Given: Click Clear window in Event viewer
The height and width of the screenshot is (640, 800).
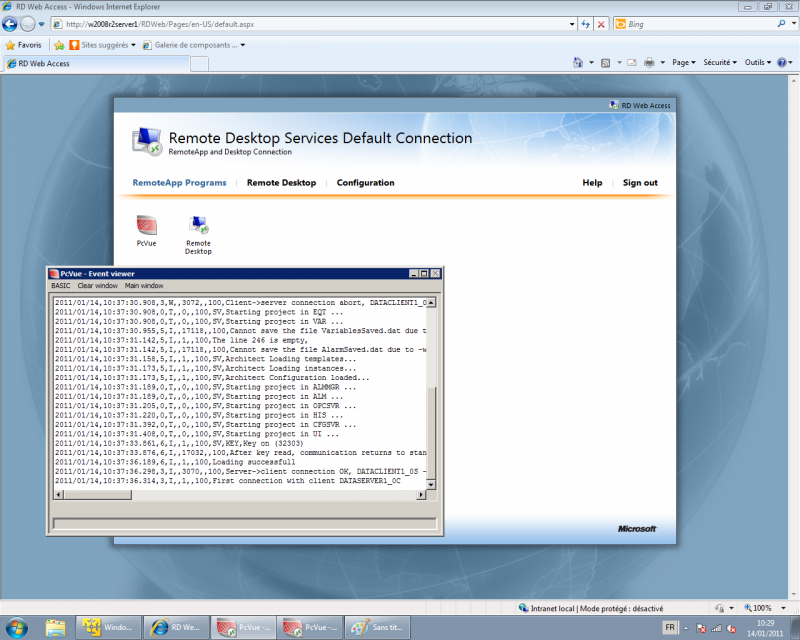Looking at the screenshot, I should (x=97, y=286).
